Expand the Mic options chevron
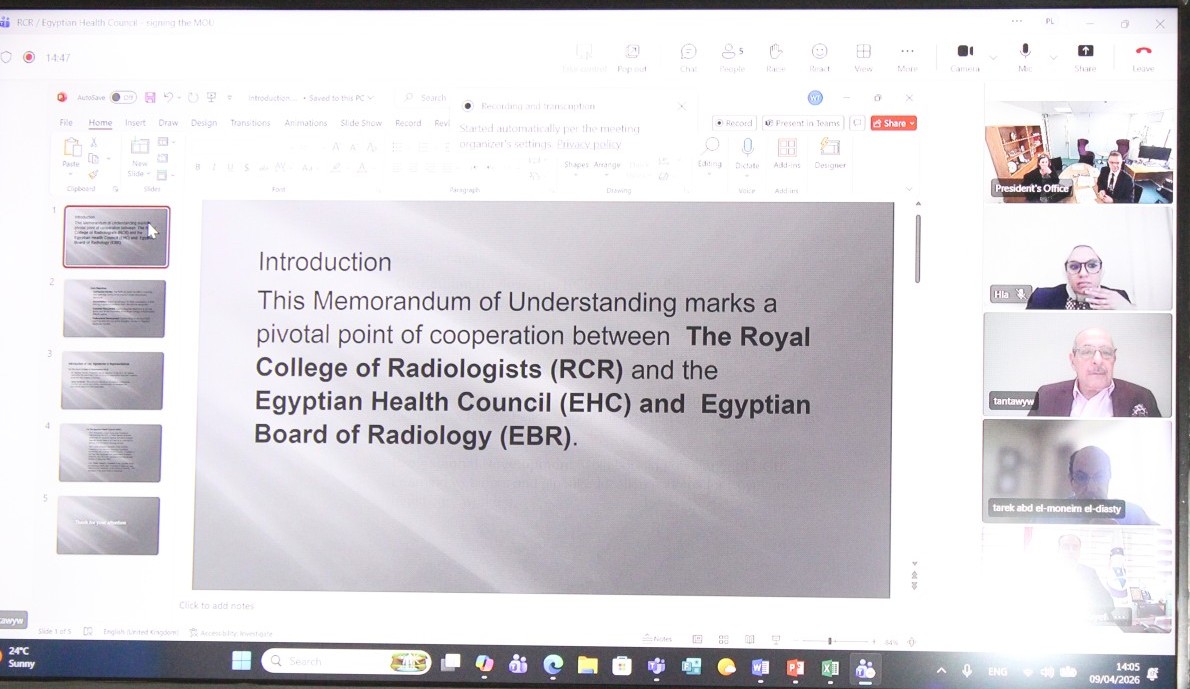 point(1053,58)
